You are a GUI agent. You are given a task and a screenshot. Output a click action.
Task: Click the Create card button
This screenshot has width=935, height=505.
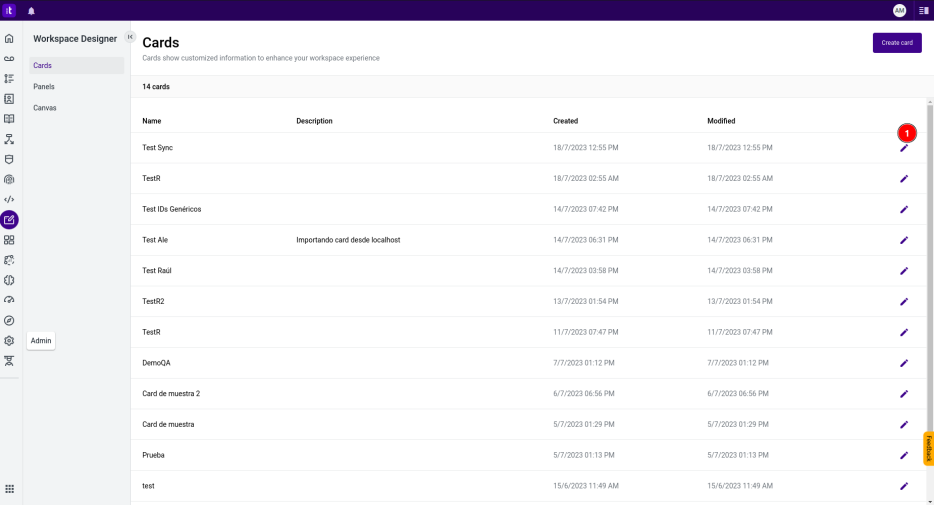coord(897,43)
